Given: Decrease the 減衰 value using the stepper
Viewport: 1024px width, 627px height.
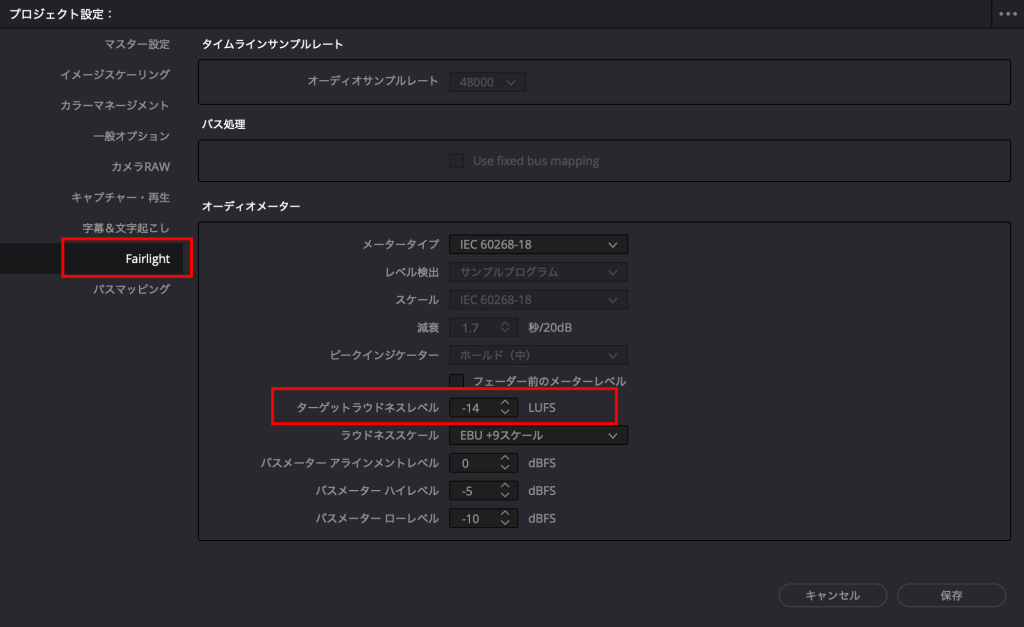Looking at the screenshot, I should (x=505, y=328).
